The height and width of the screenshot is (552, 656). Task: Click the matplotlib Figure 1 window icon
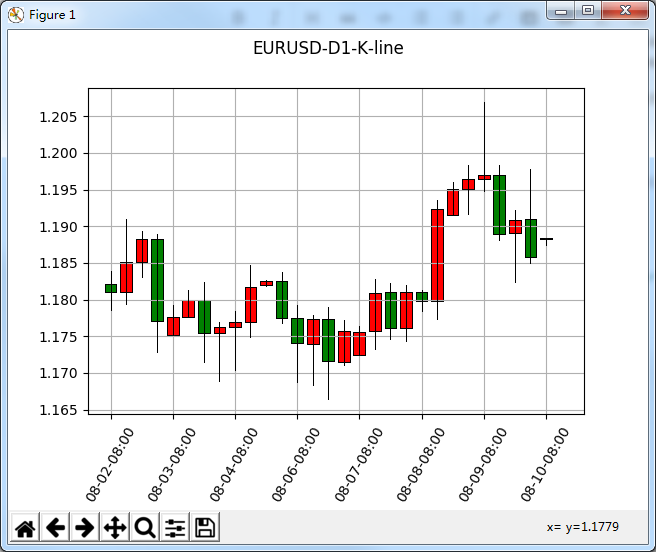pyautogui.click(x=15, y=15)
